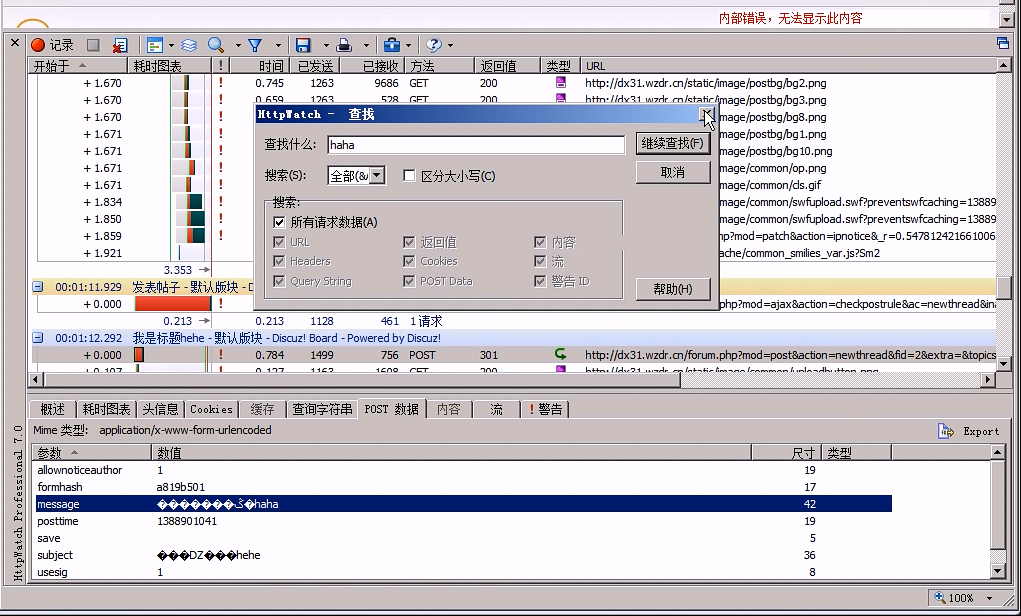This screenshot has width=1021, height=616.
Task: Click the funnel Filter icon
Action: pyautogui.click(x=255, y=45)
